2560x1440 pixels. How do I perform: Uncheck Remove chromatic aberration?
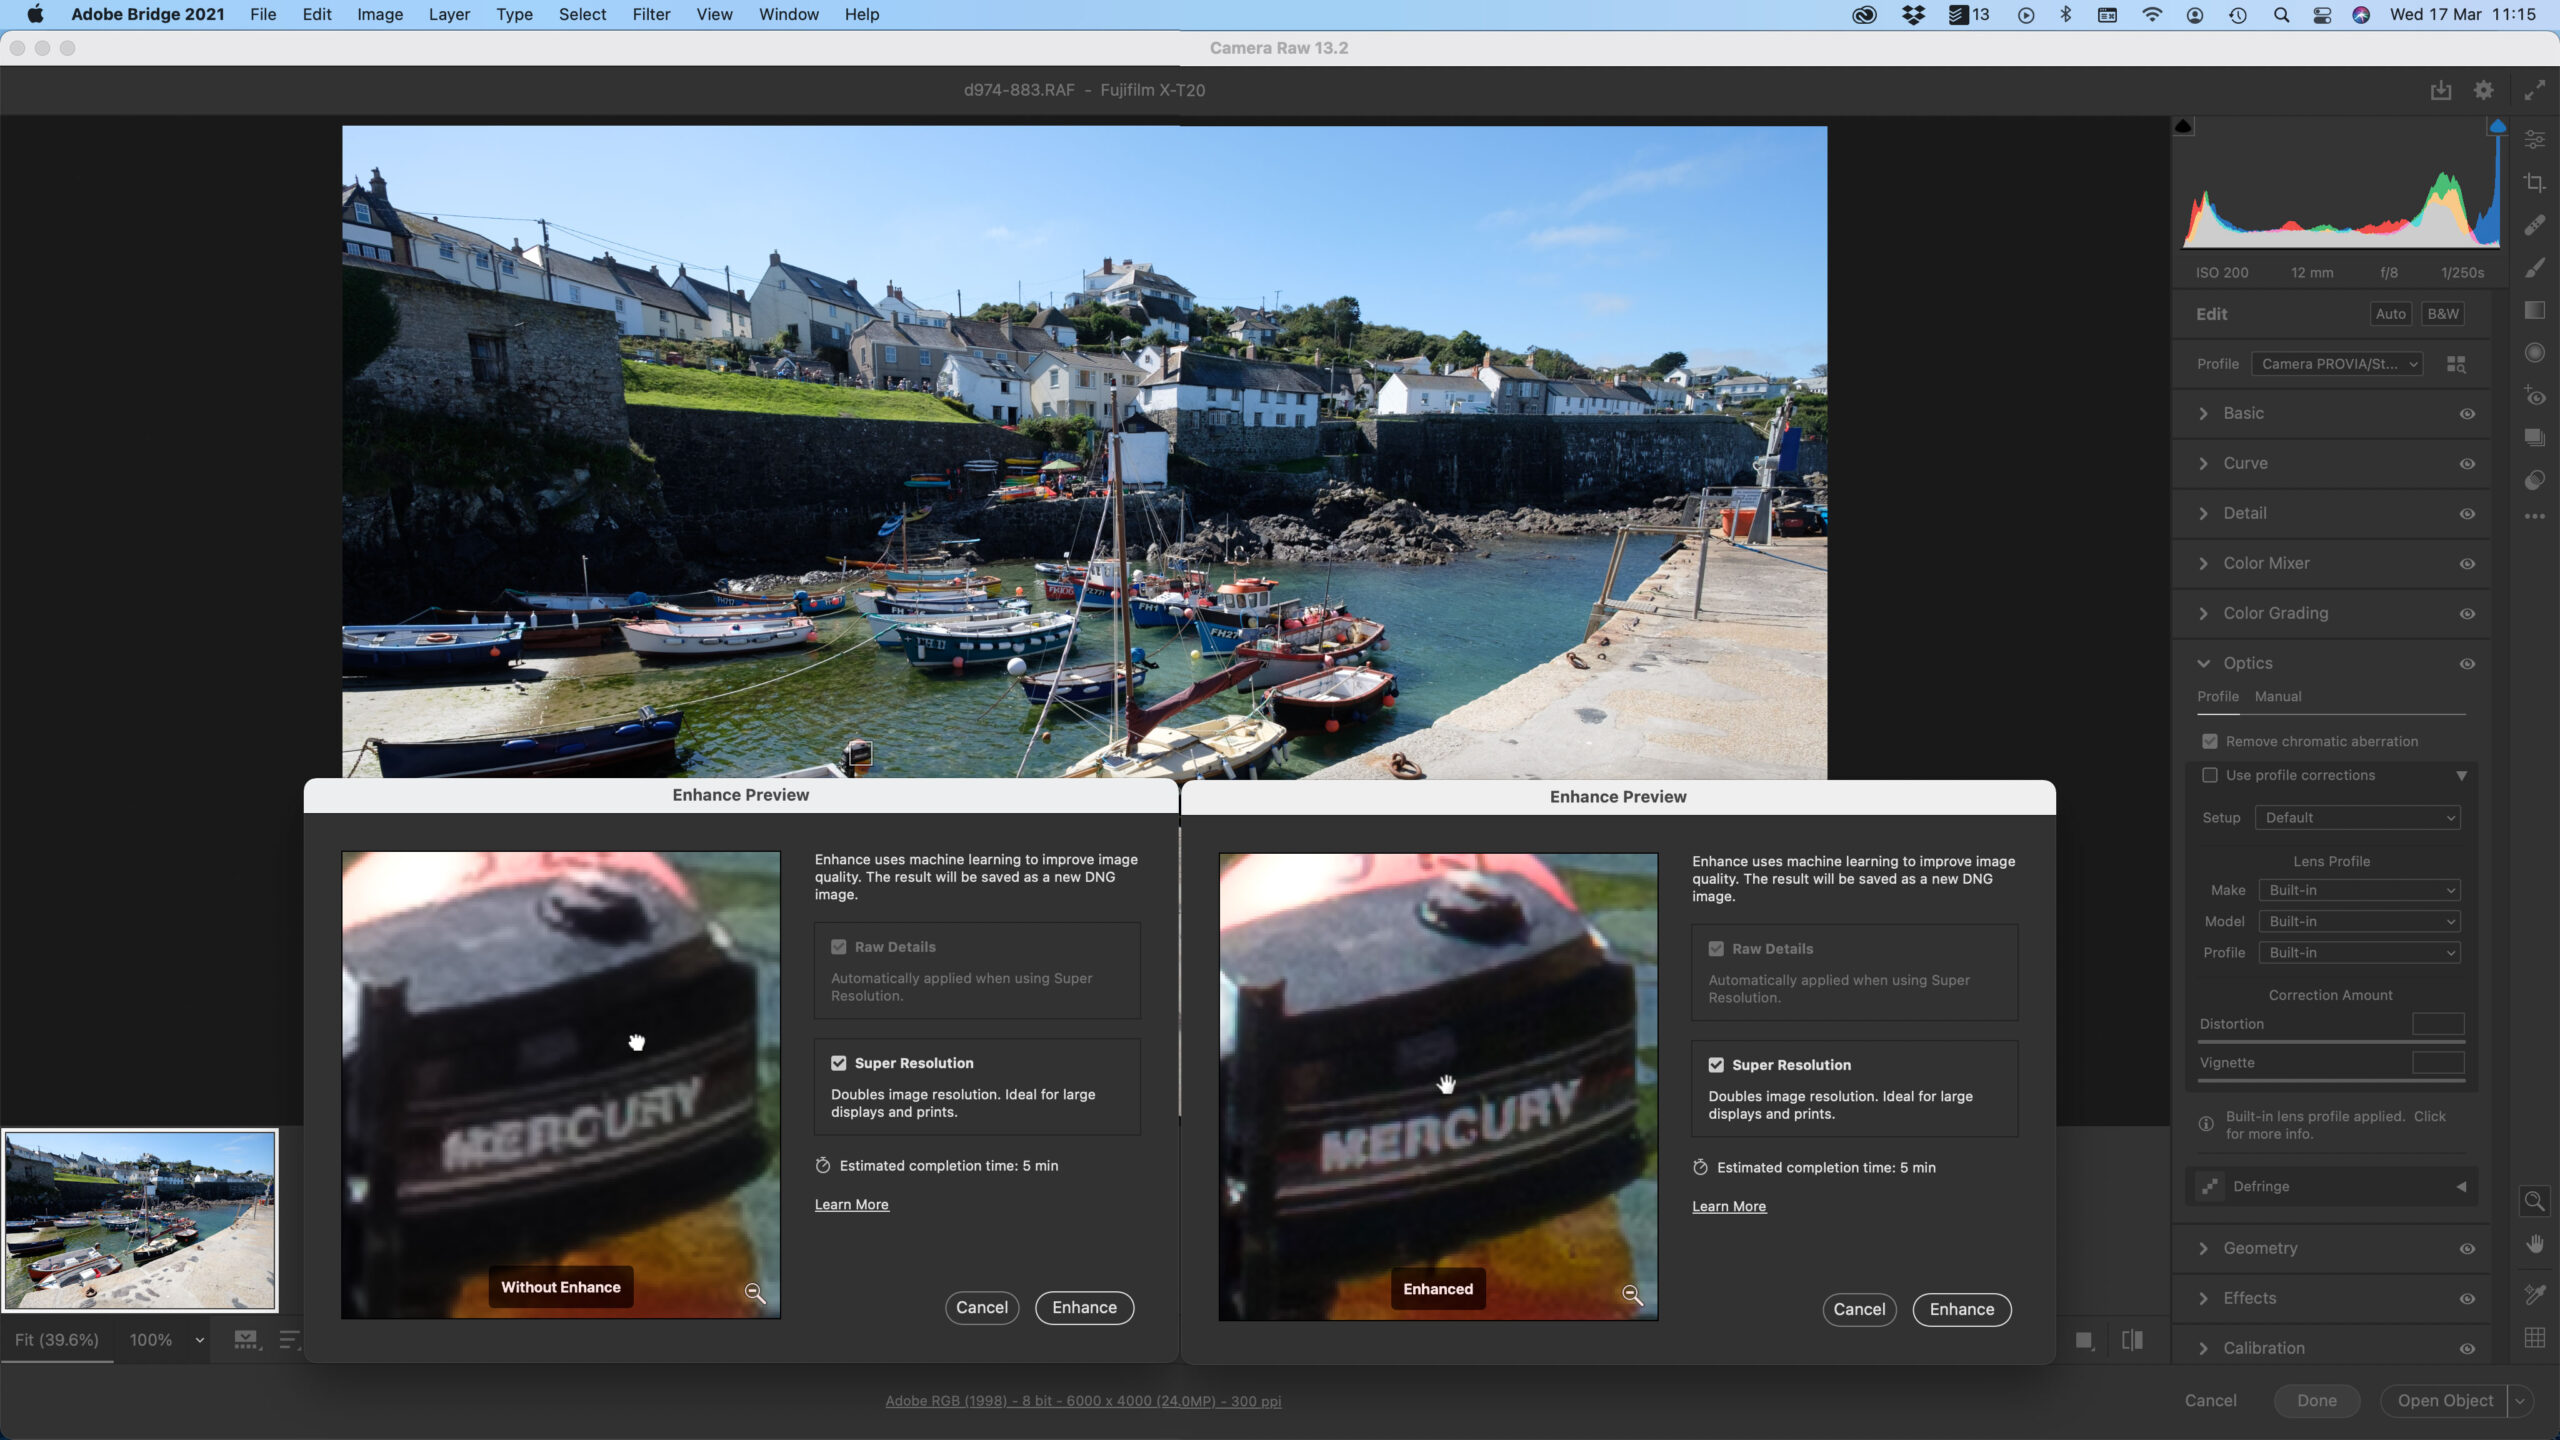click(x=2211, y=741)
